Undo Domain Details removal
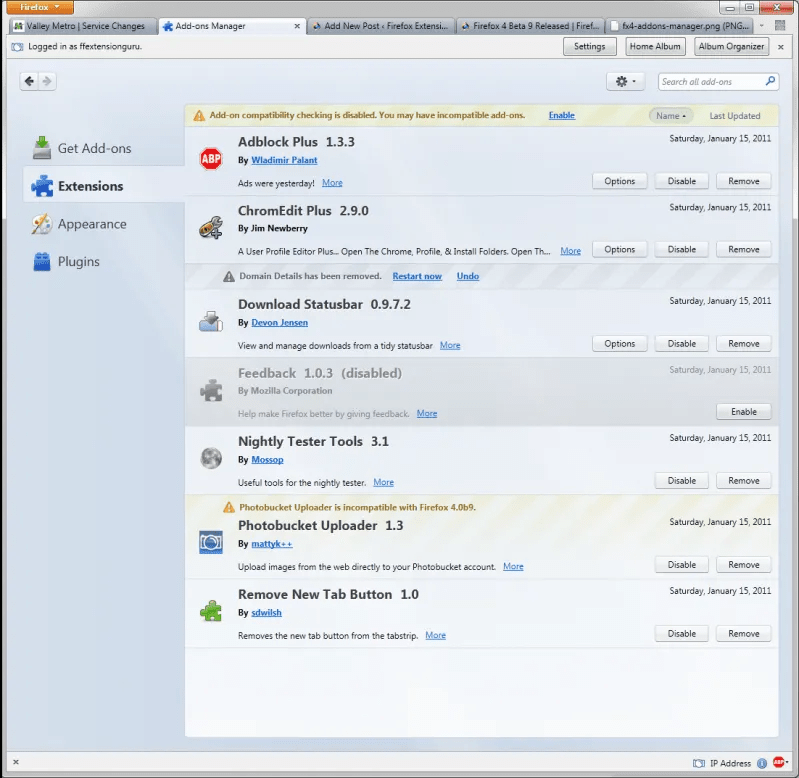 (x=468, y=276)
